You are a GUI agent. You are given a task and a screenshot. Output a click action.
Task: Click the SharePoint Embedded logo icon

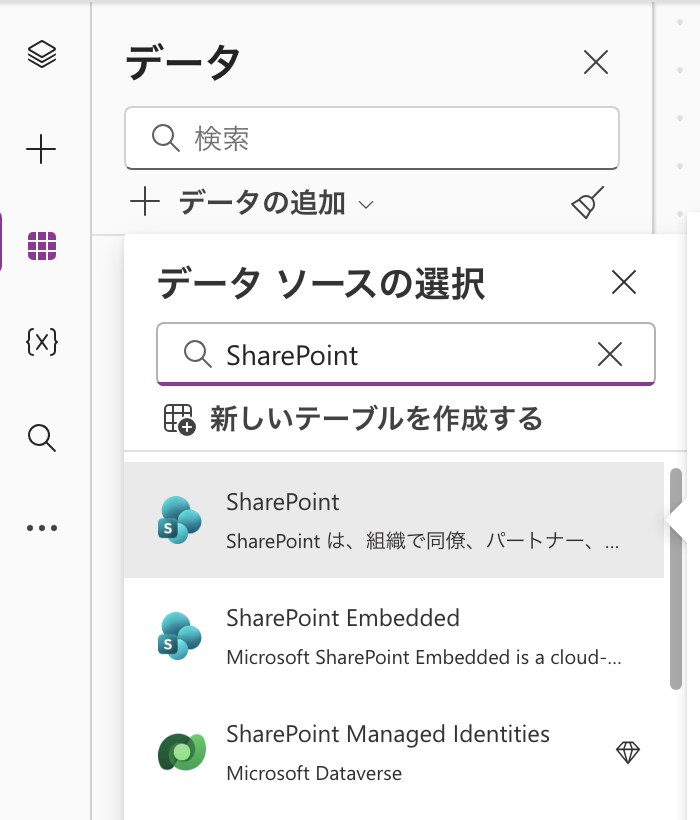coord(180,636)
